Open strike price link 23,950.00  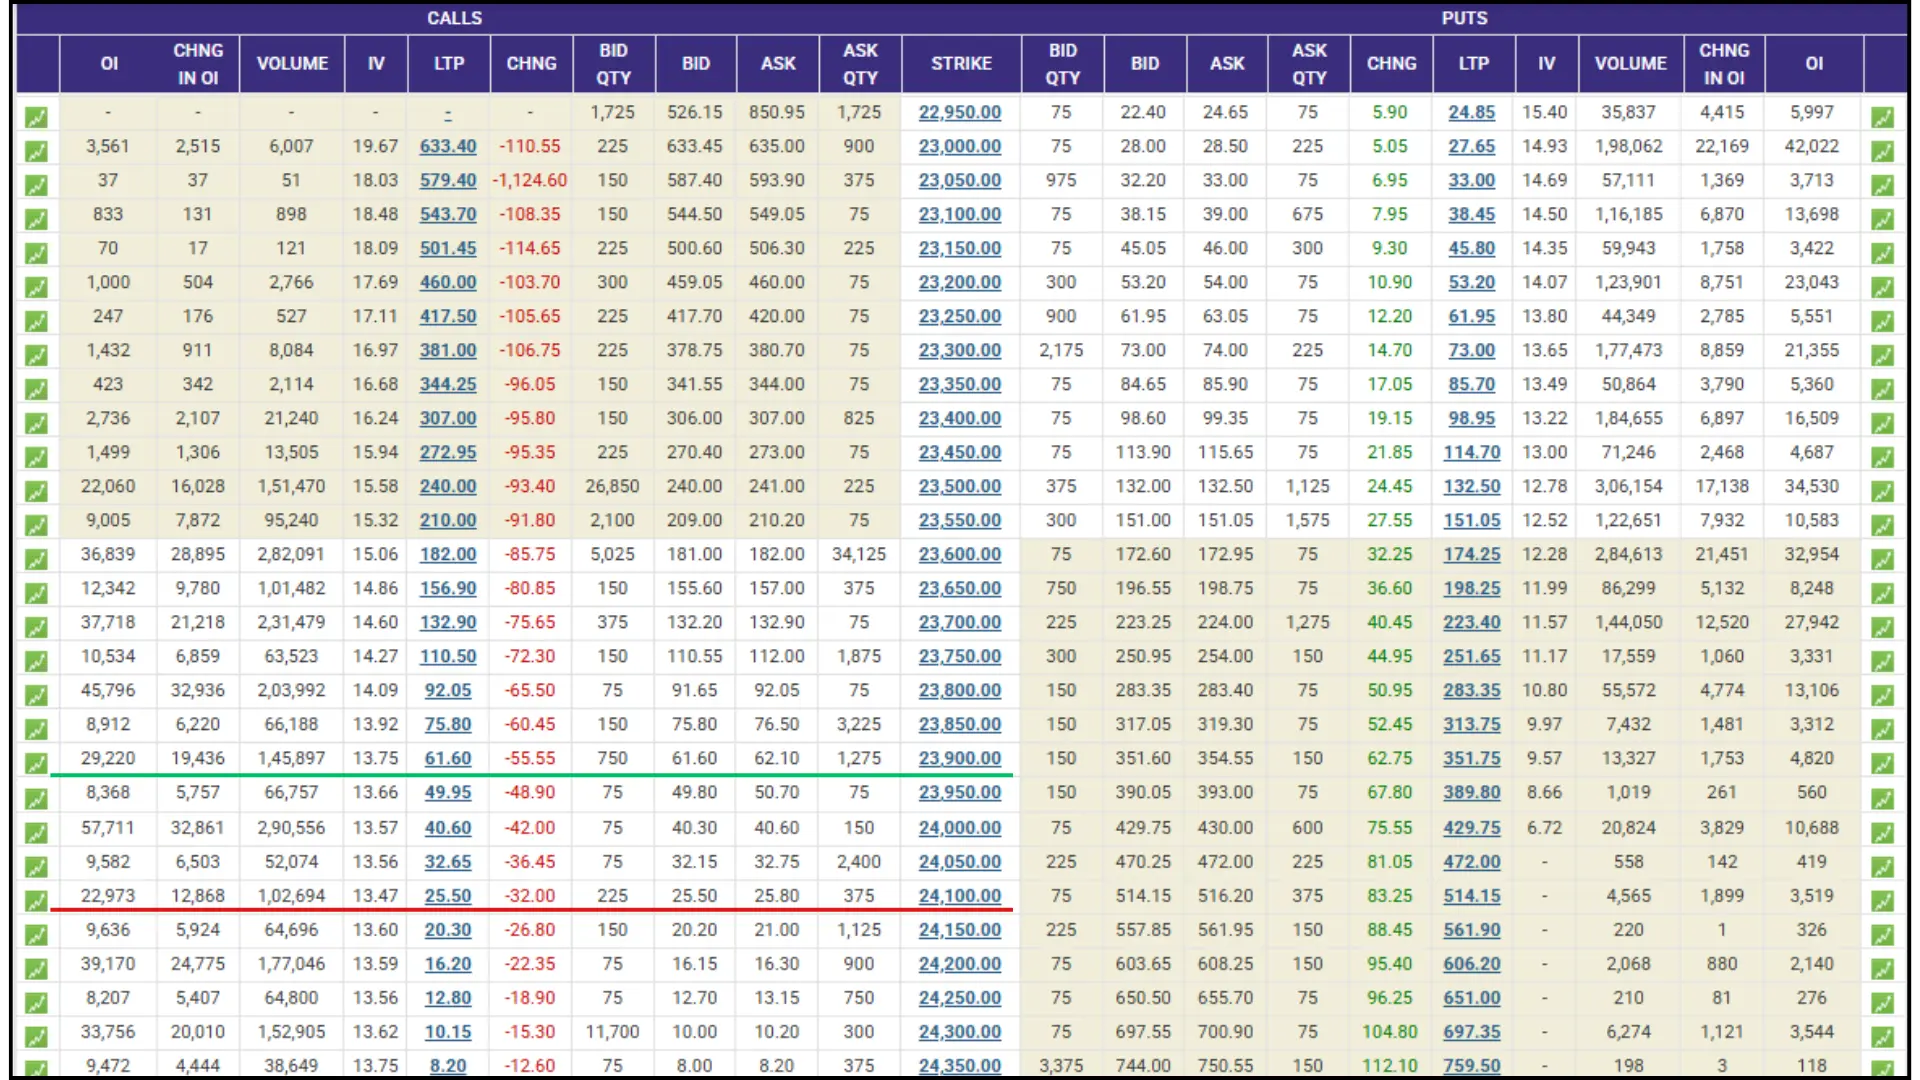click(960, 792)
